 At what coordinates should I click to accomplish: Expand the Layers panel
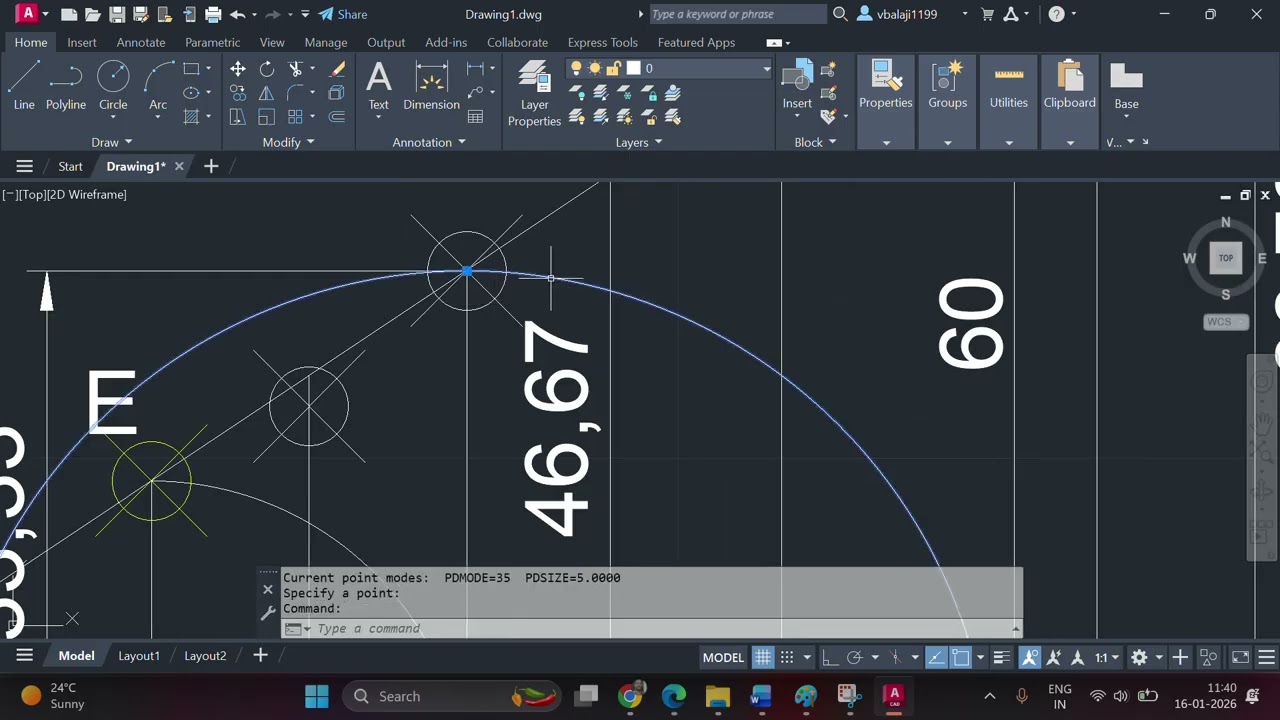tap(638, 142)
